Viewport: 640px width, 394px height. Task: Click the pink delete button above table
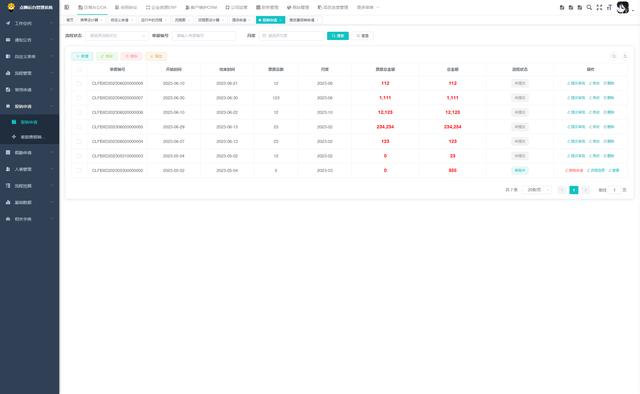pos(131,56)
